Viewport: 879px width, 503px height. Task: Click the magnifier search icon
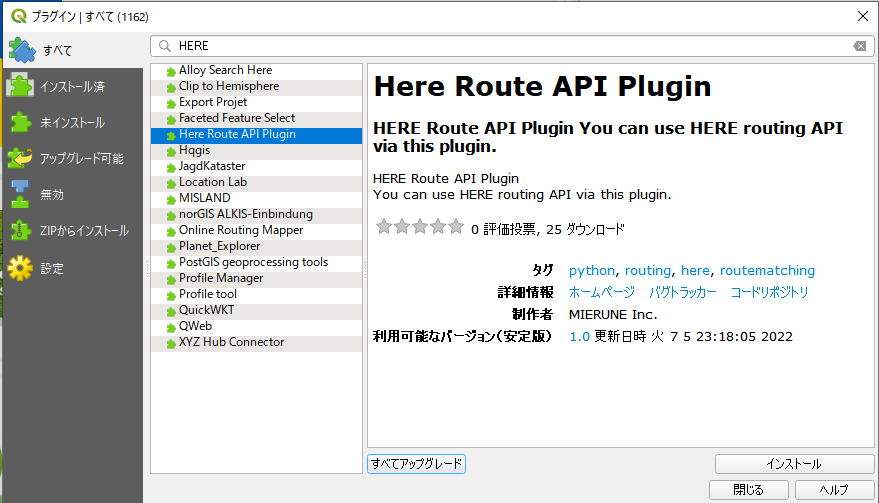164,46
